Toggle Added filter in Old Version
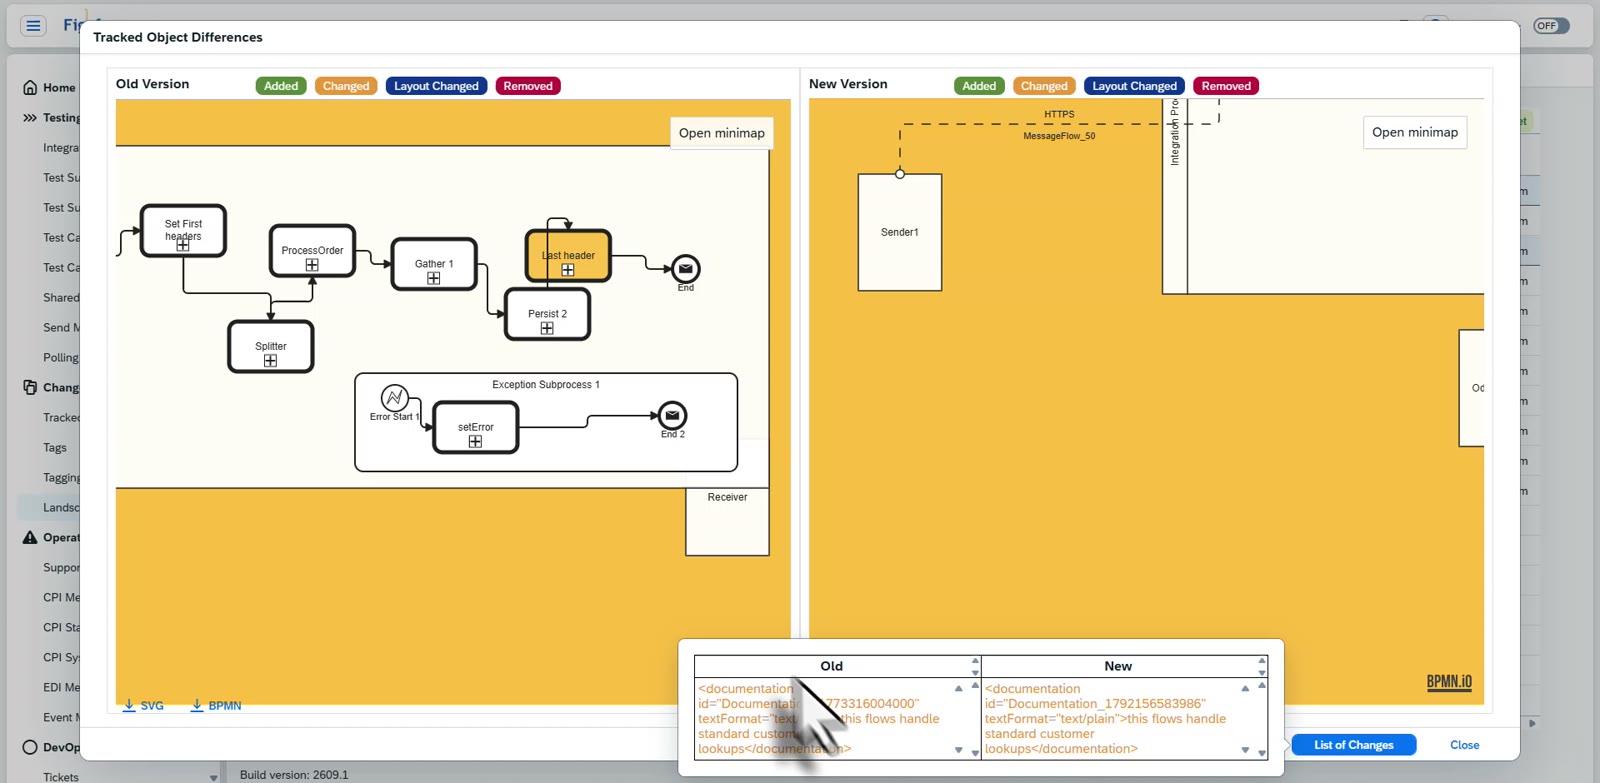Image resolution: width=1600 pixels, height=783 pixels. 281,86
